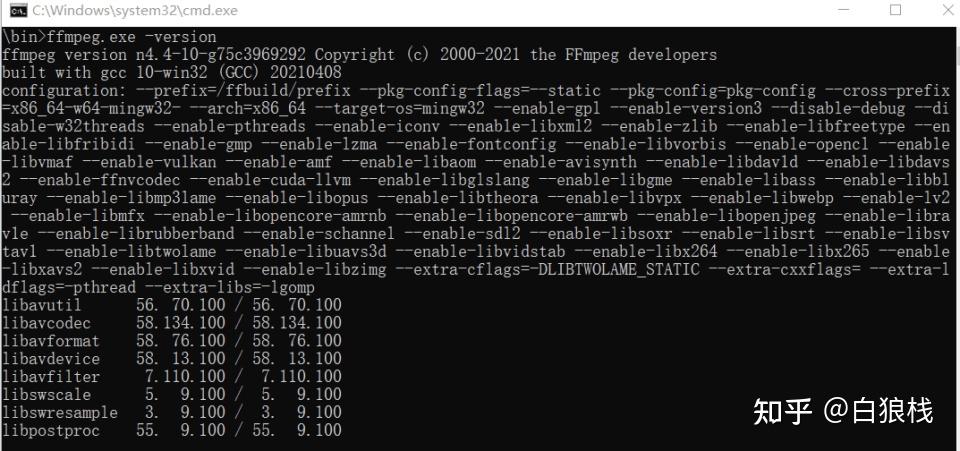
Task: Click the libavfilter version row
Action: (170, 377)
